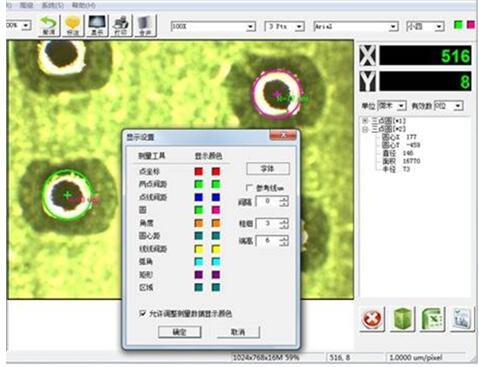479x367 pixels.
Task: Click the image display toolbar icon
Action: (x=97, y=26)
